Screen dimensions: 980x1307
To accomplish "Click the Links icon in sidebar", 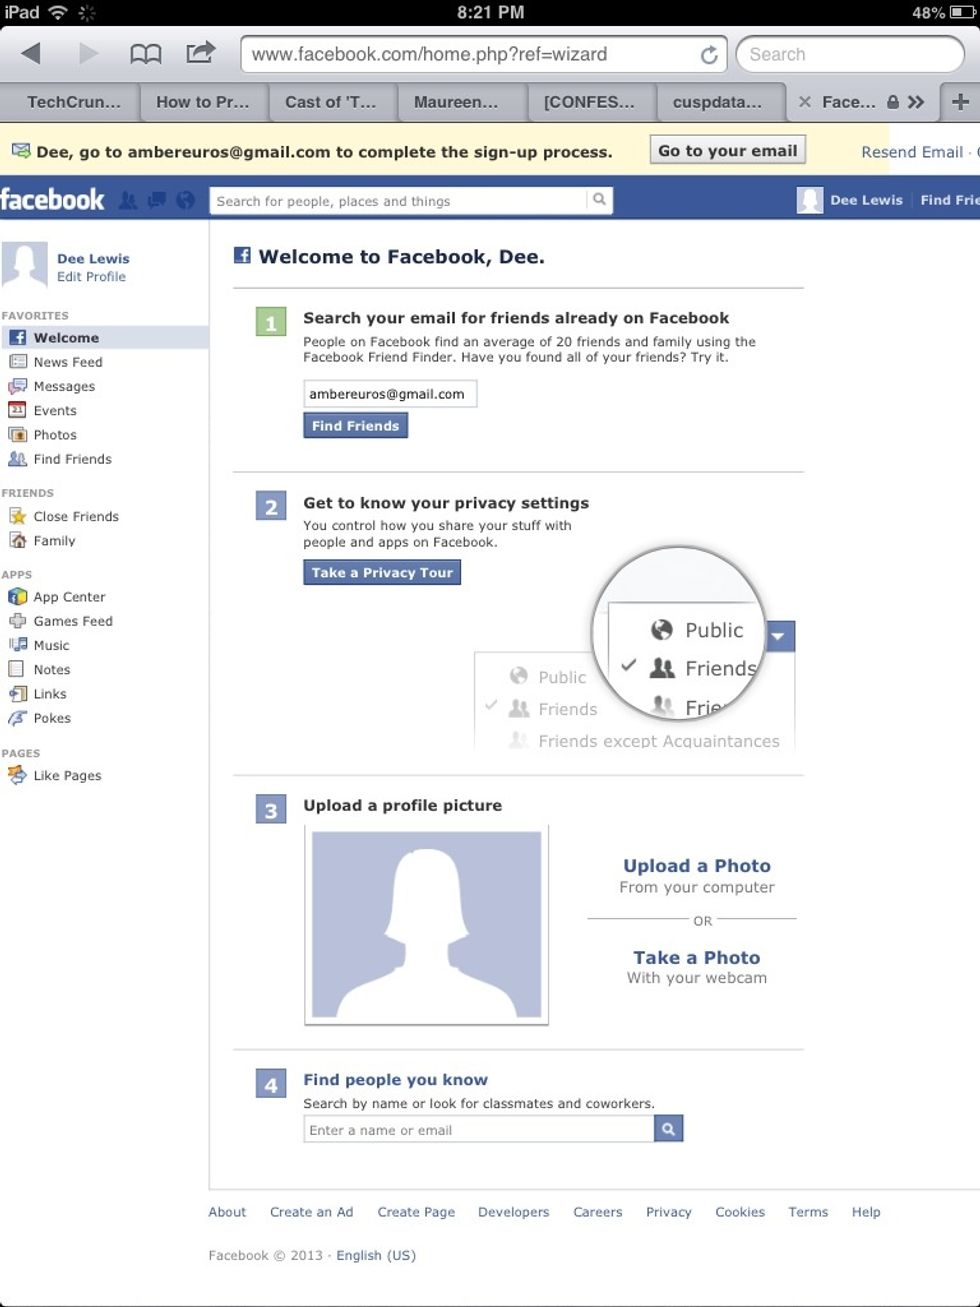I will [x=17, y=693].
